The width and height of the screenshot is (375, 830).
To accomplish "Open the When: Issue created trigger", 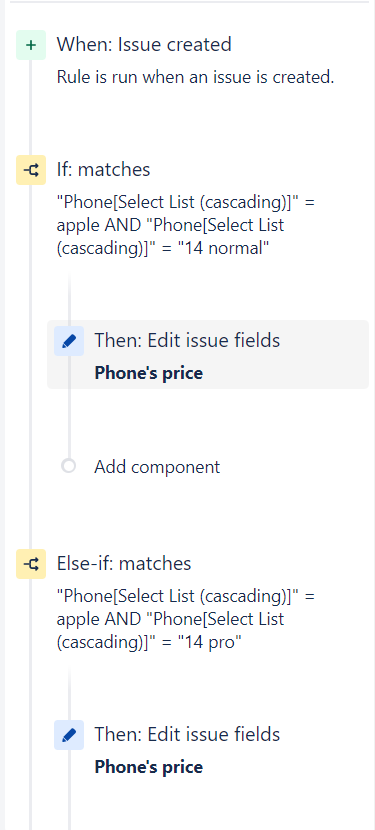I will point(144,44).
